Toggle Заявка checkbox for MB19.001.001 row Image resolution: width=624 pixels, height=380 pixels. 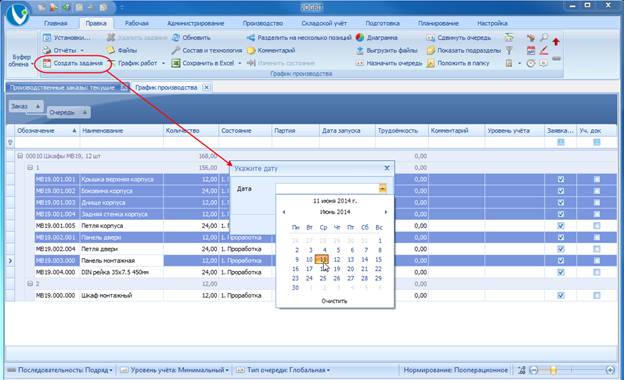coord(561,179)
